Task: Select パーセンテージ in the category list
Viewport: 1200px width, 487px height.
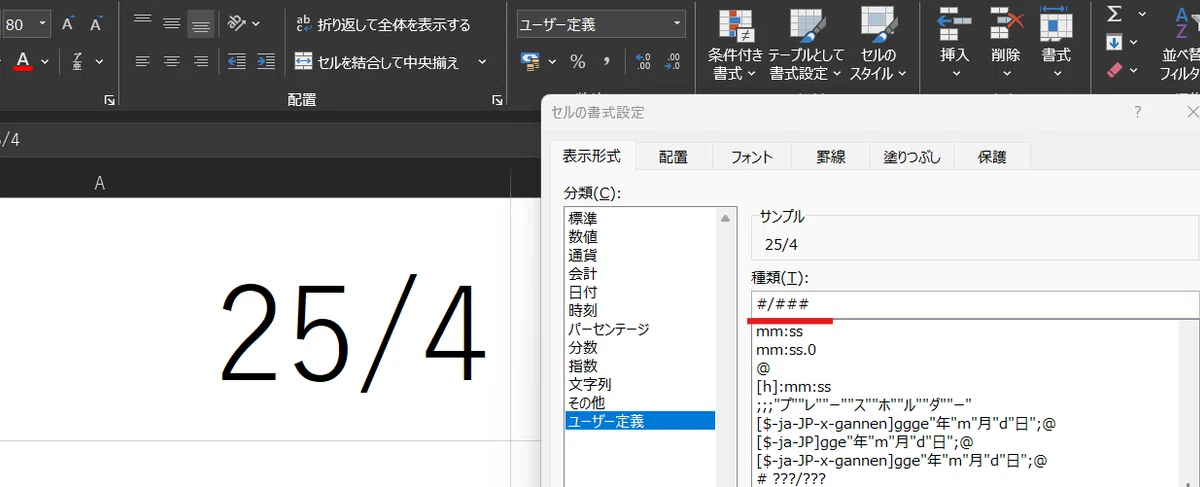Action: tap(640, 328)
